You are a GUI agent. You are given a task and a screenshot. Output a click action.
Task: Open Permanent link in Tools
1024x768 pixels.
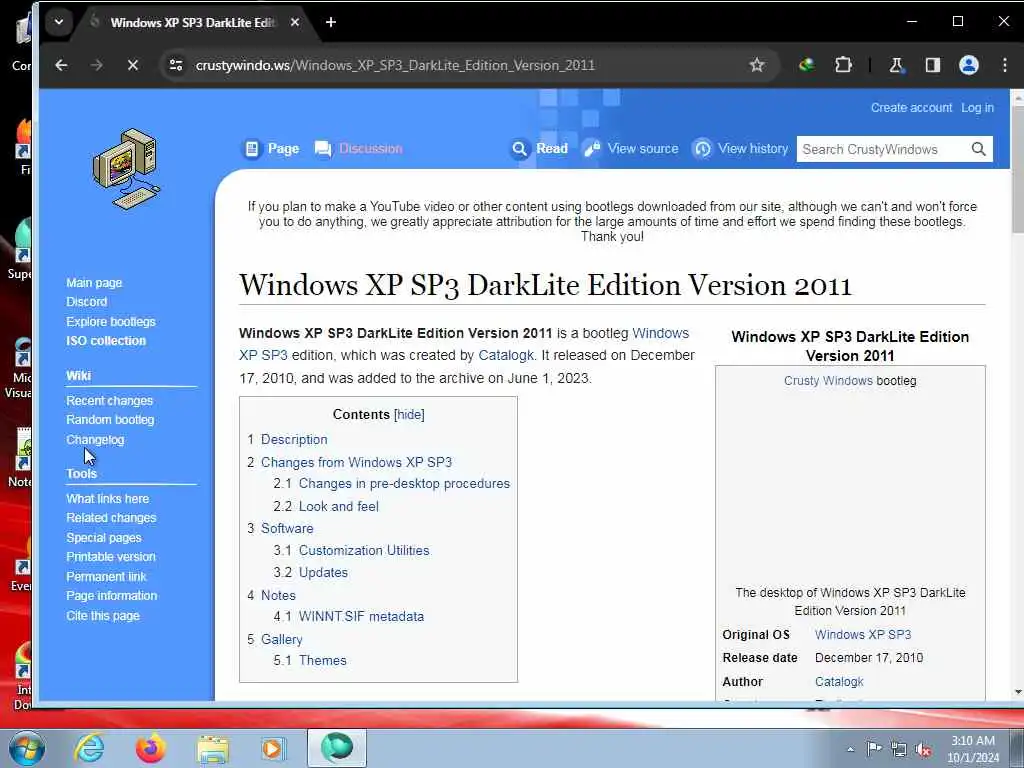pyautogui.click(x=106, y=577)
